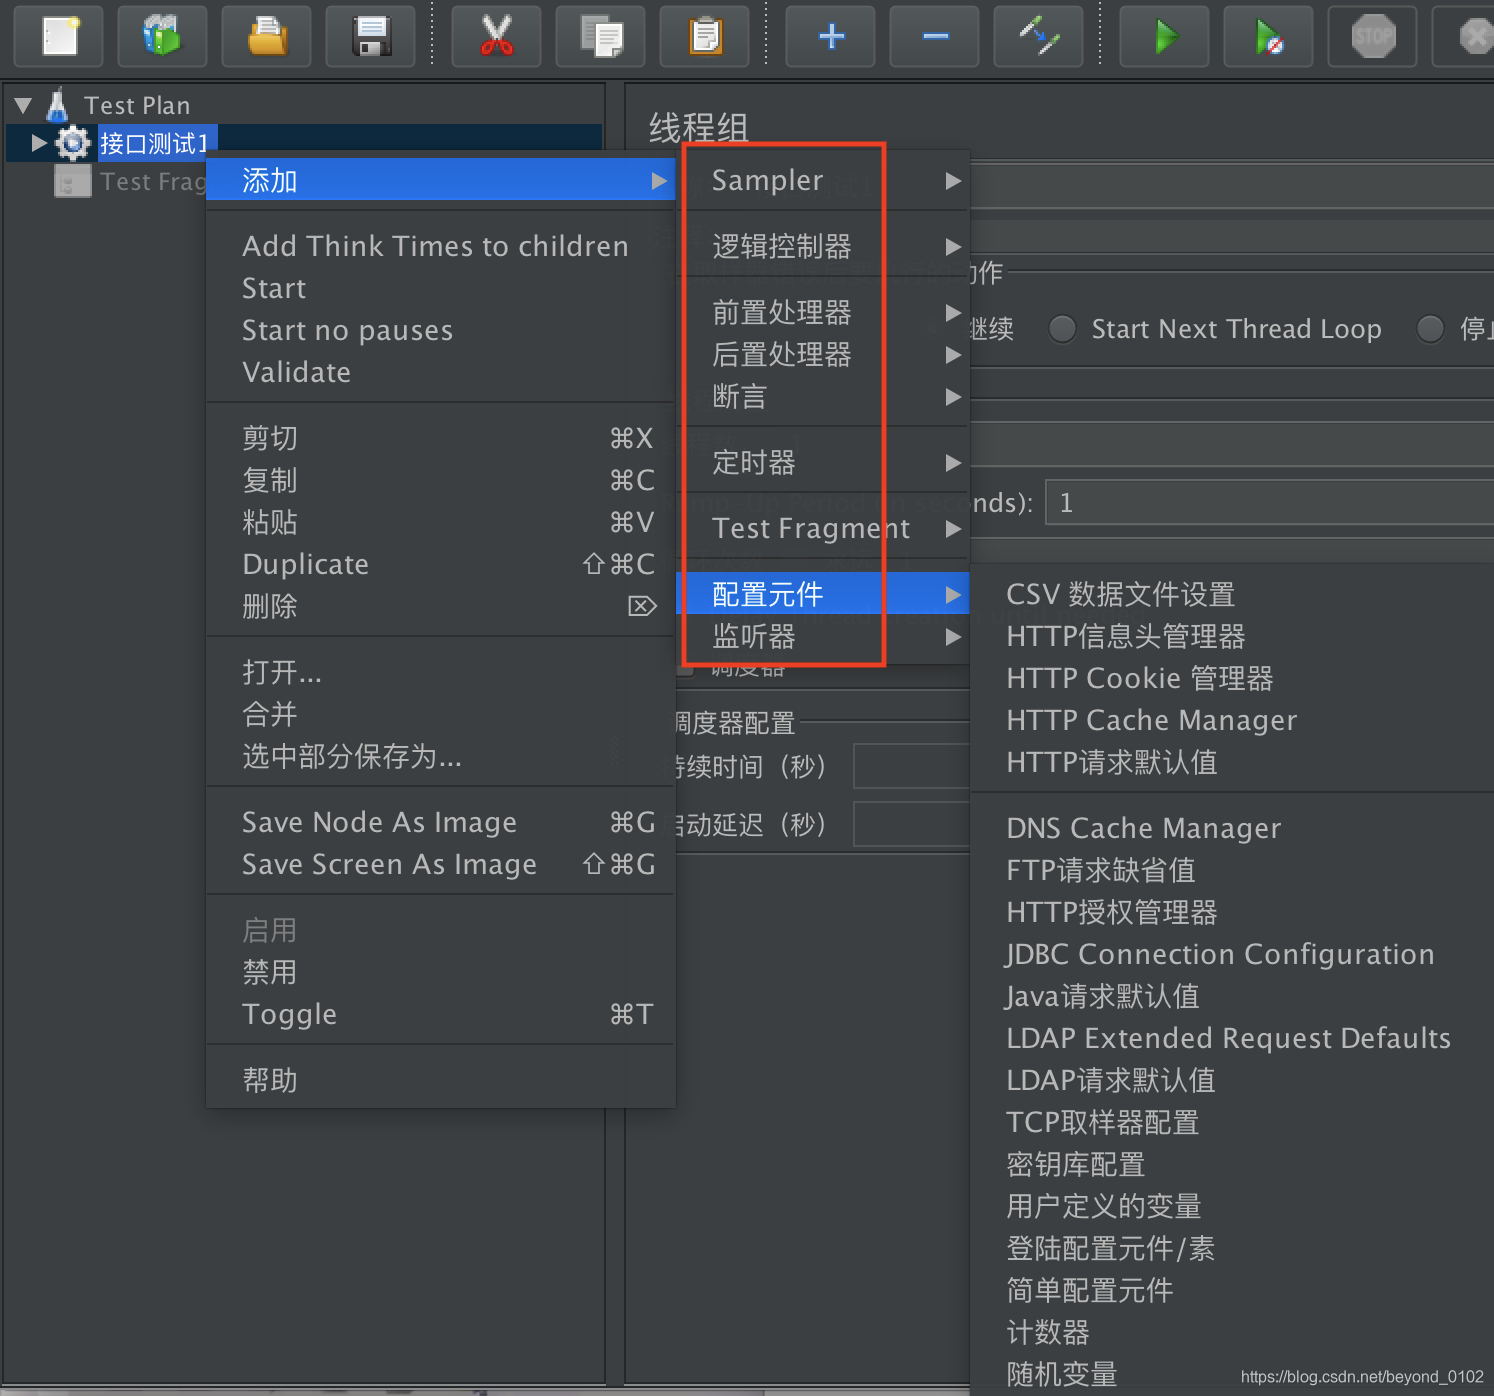Open the 添加 submenu
Viewport: 1494px width, 1396px height.
[440, 181]
